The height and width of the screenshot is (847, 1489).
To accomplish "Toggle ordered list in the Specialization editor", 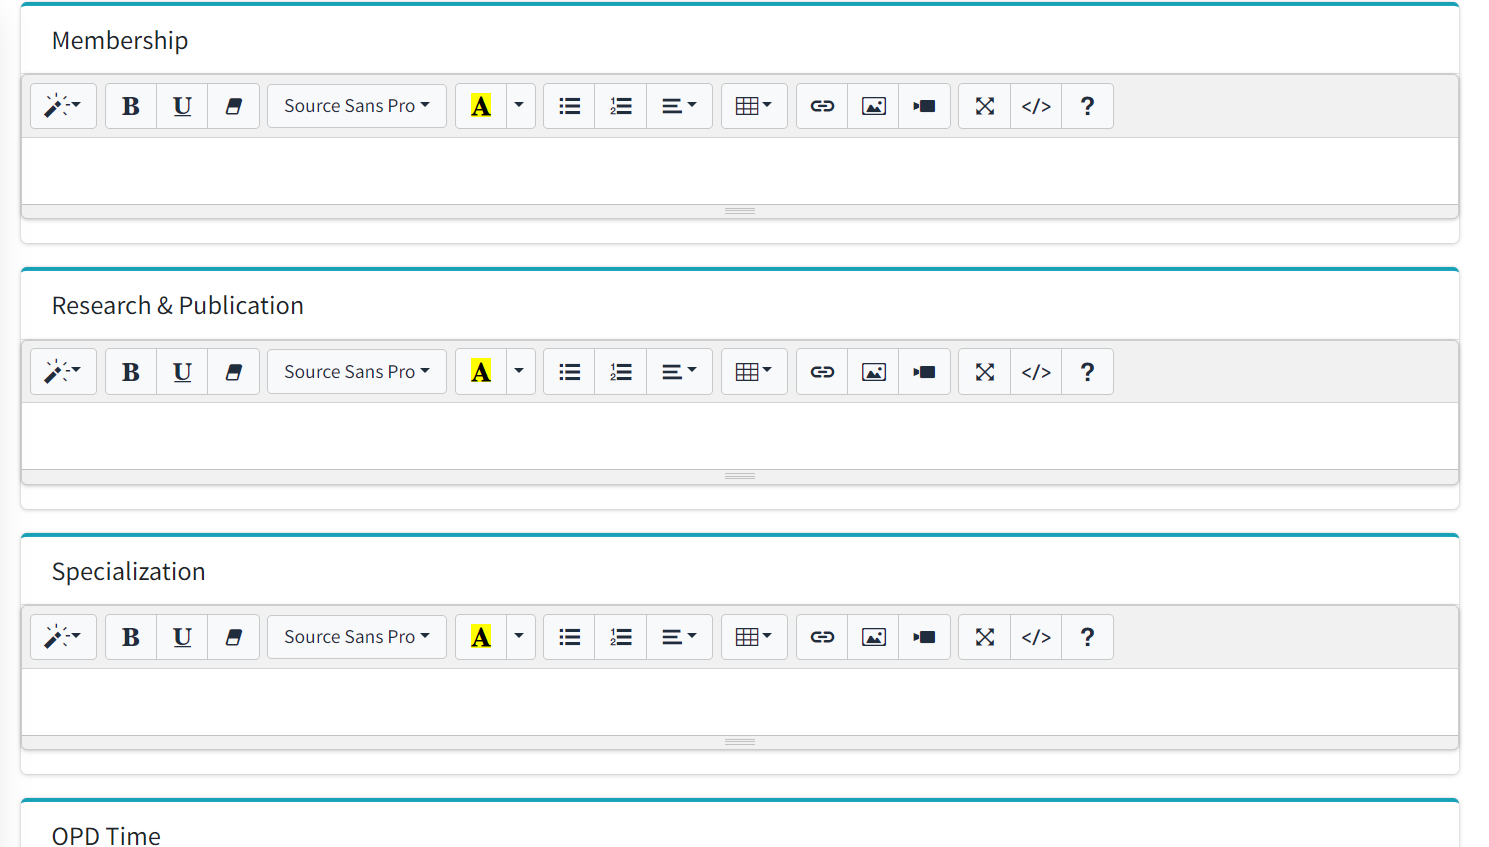I will 621,637.
